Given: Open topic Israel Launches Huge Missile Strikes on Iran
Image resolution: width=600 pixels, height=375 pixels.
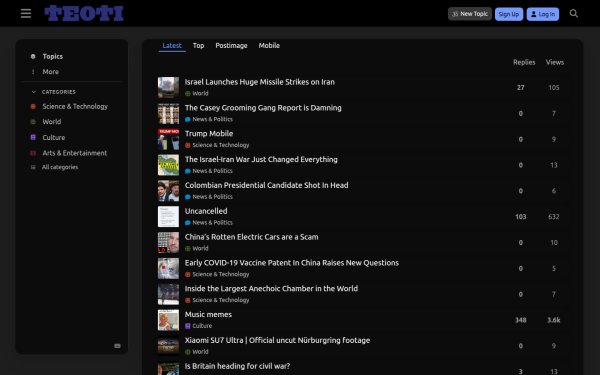Looking at the screenshot, I should (259, 82).
